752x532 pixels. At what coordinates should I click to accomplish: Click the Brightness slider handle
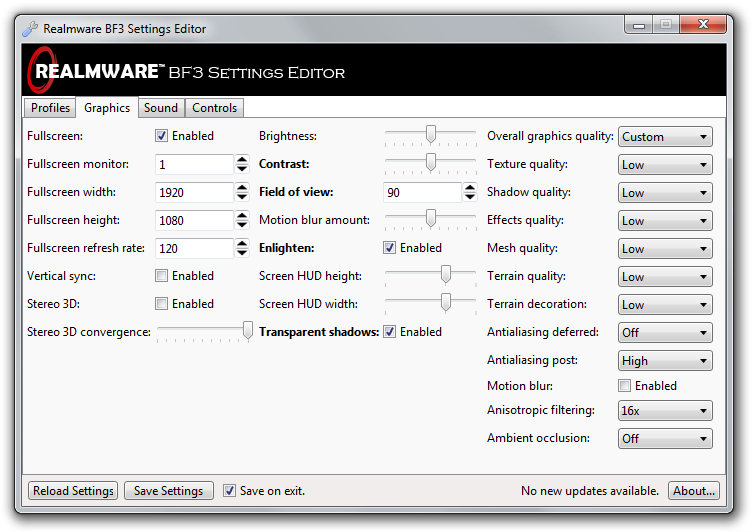(431, 134)
